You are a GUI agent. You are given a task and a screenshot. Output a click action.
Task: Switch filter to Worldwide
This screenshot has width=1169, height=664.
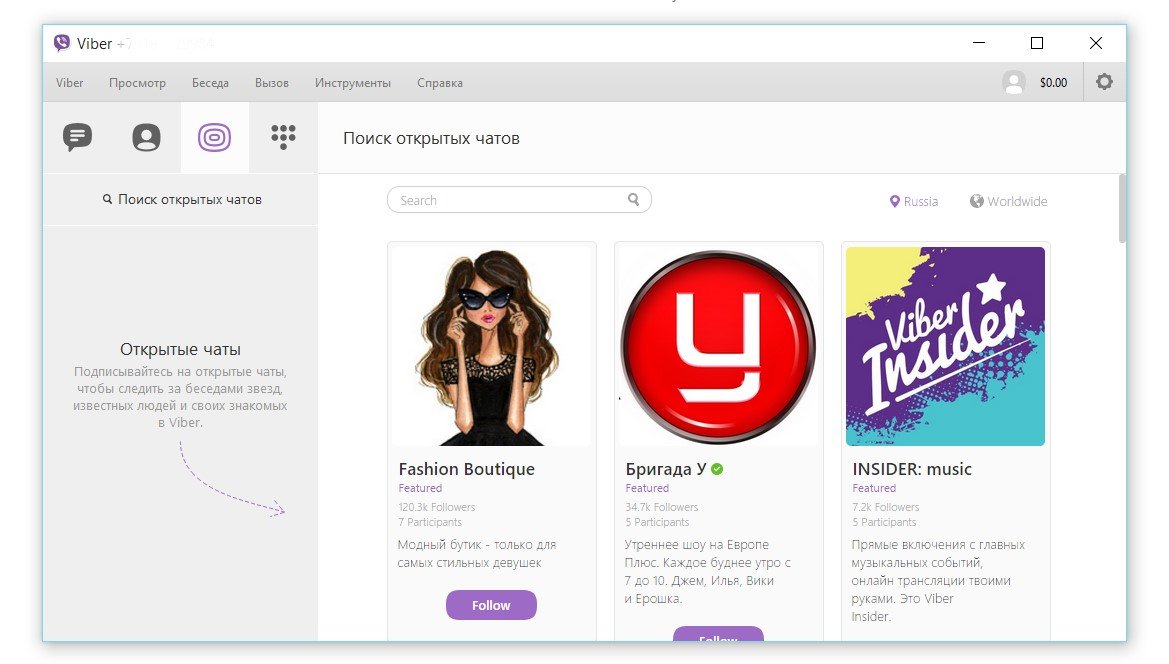(x=1008, y=201)
